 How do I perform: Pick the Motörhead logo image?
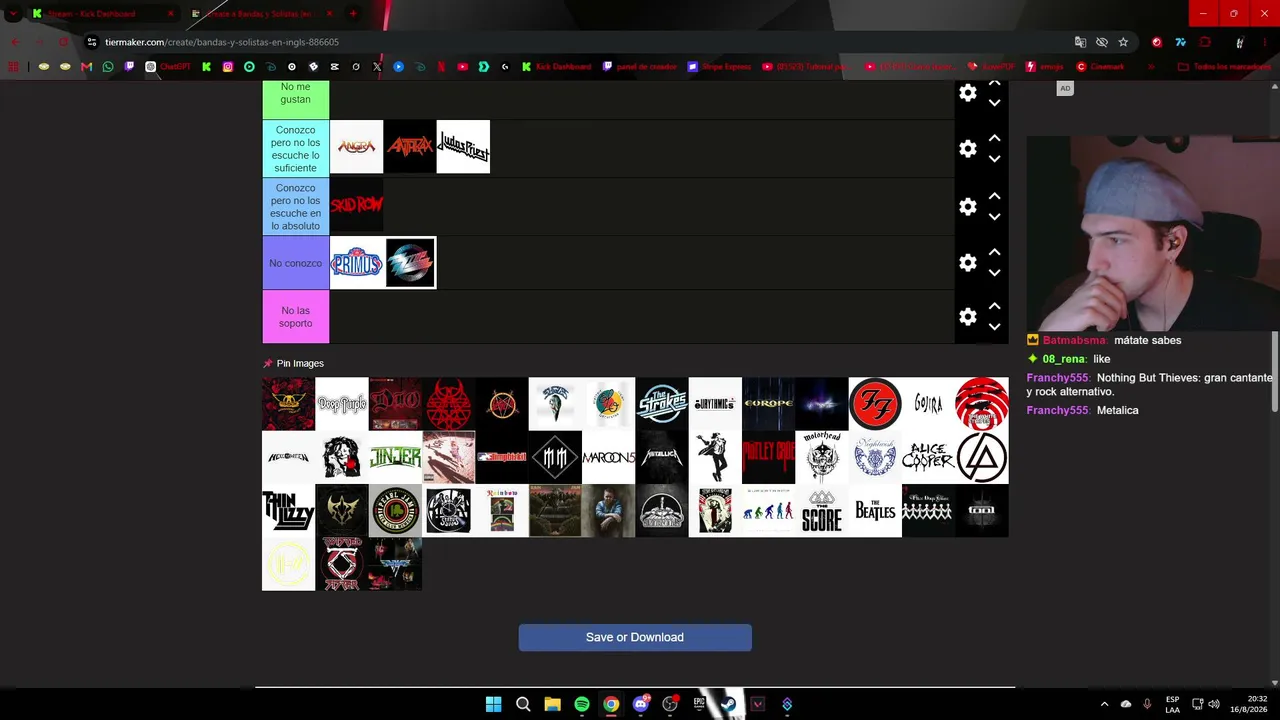(822, 457)
